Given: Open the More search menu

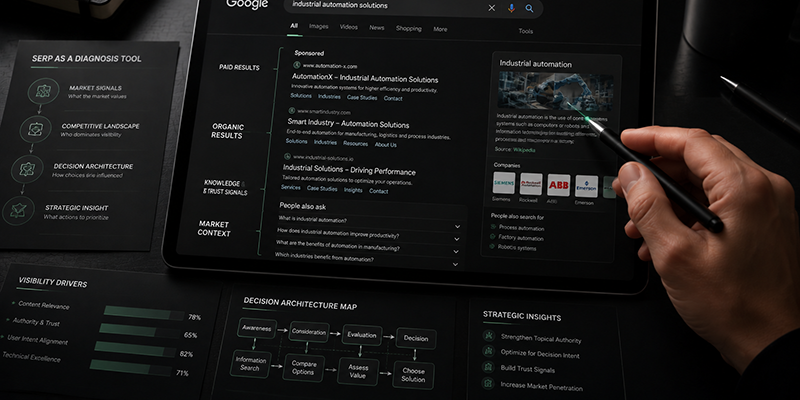Looking at the screenshot, I should [x=440, y=29].
